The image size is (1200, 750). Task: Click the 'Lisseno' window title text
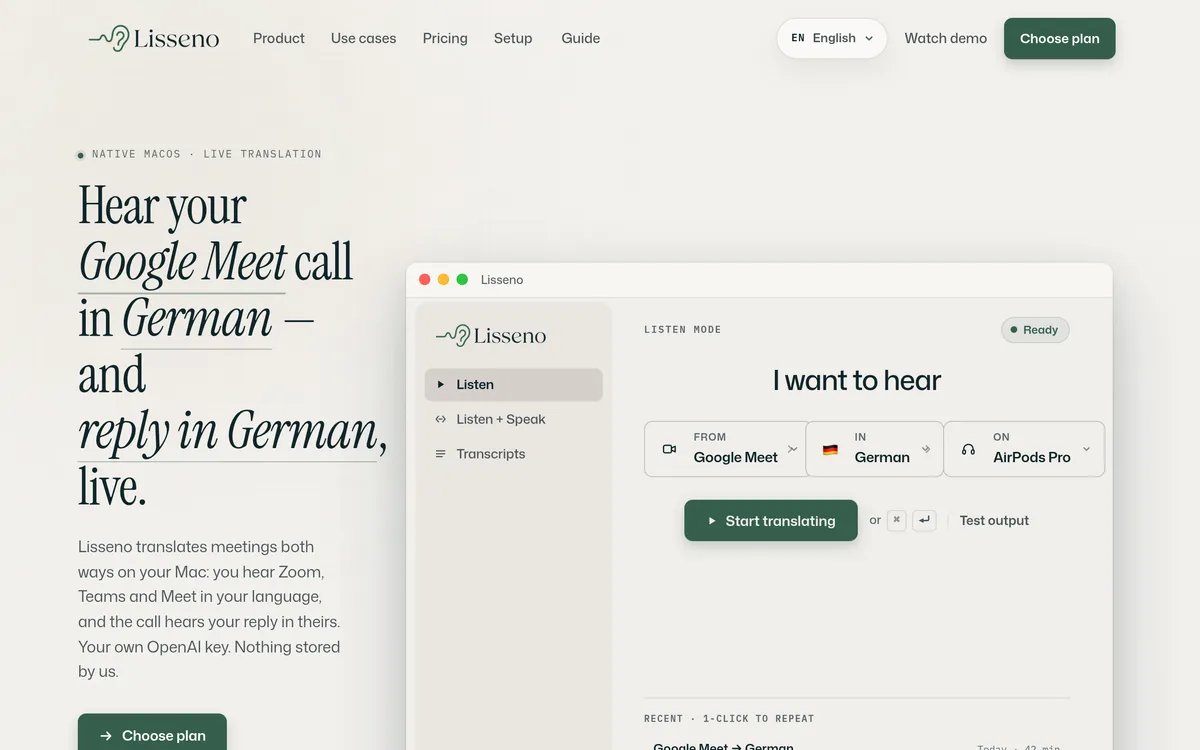(x=502, y=280)
